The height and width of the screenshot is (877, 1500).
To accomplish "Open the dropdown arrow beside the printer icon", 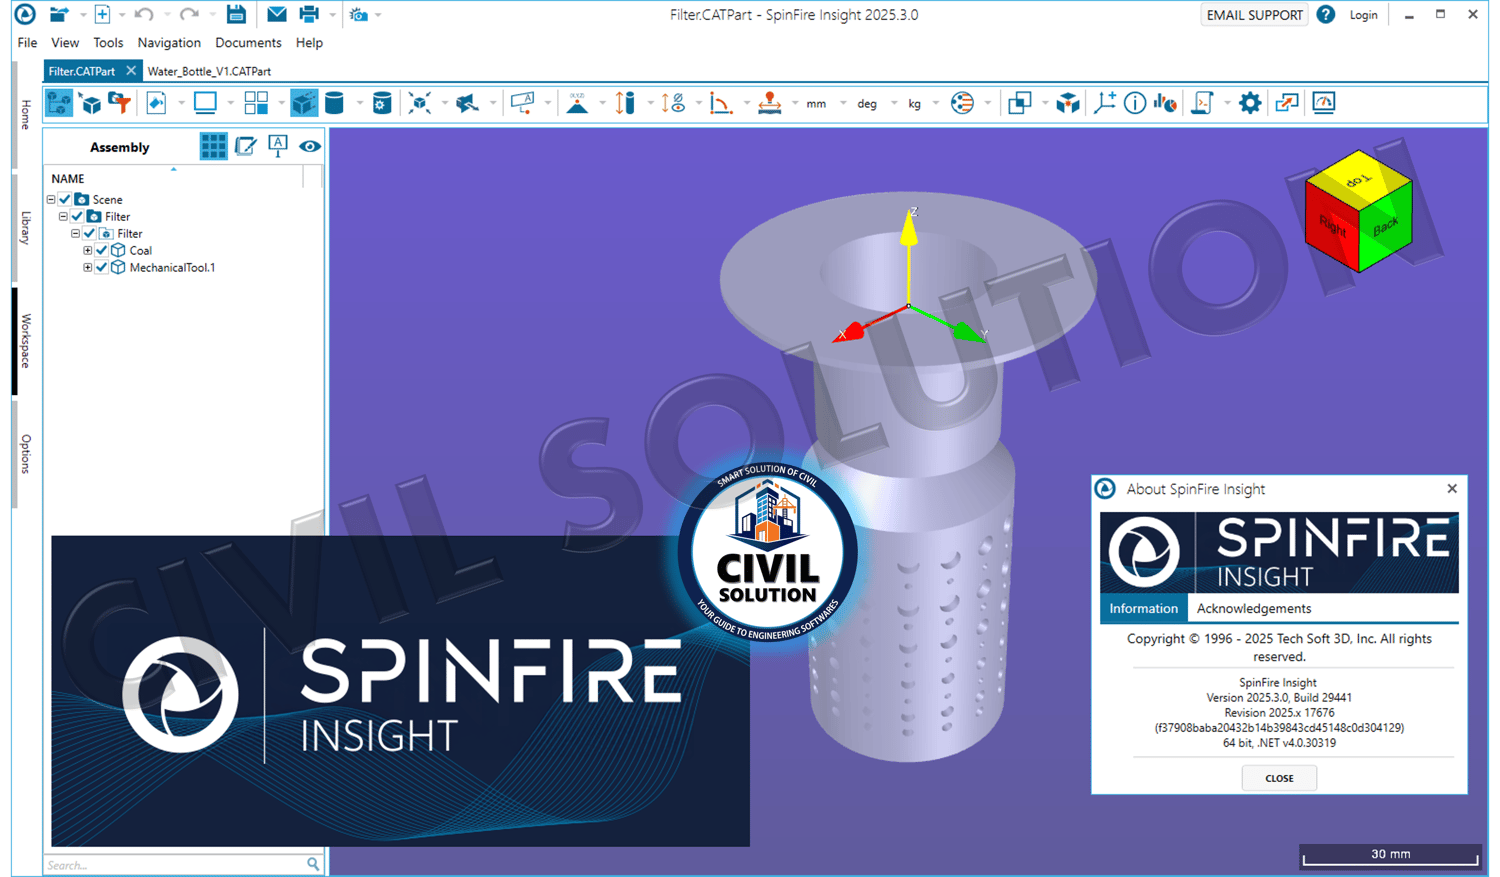I will [332, 15].
